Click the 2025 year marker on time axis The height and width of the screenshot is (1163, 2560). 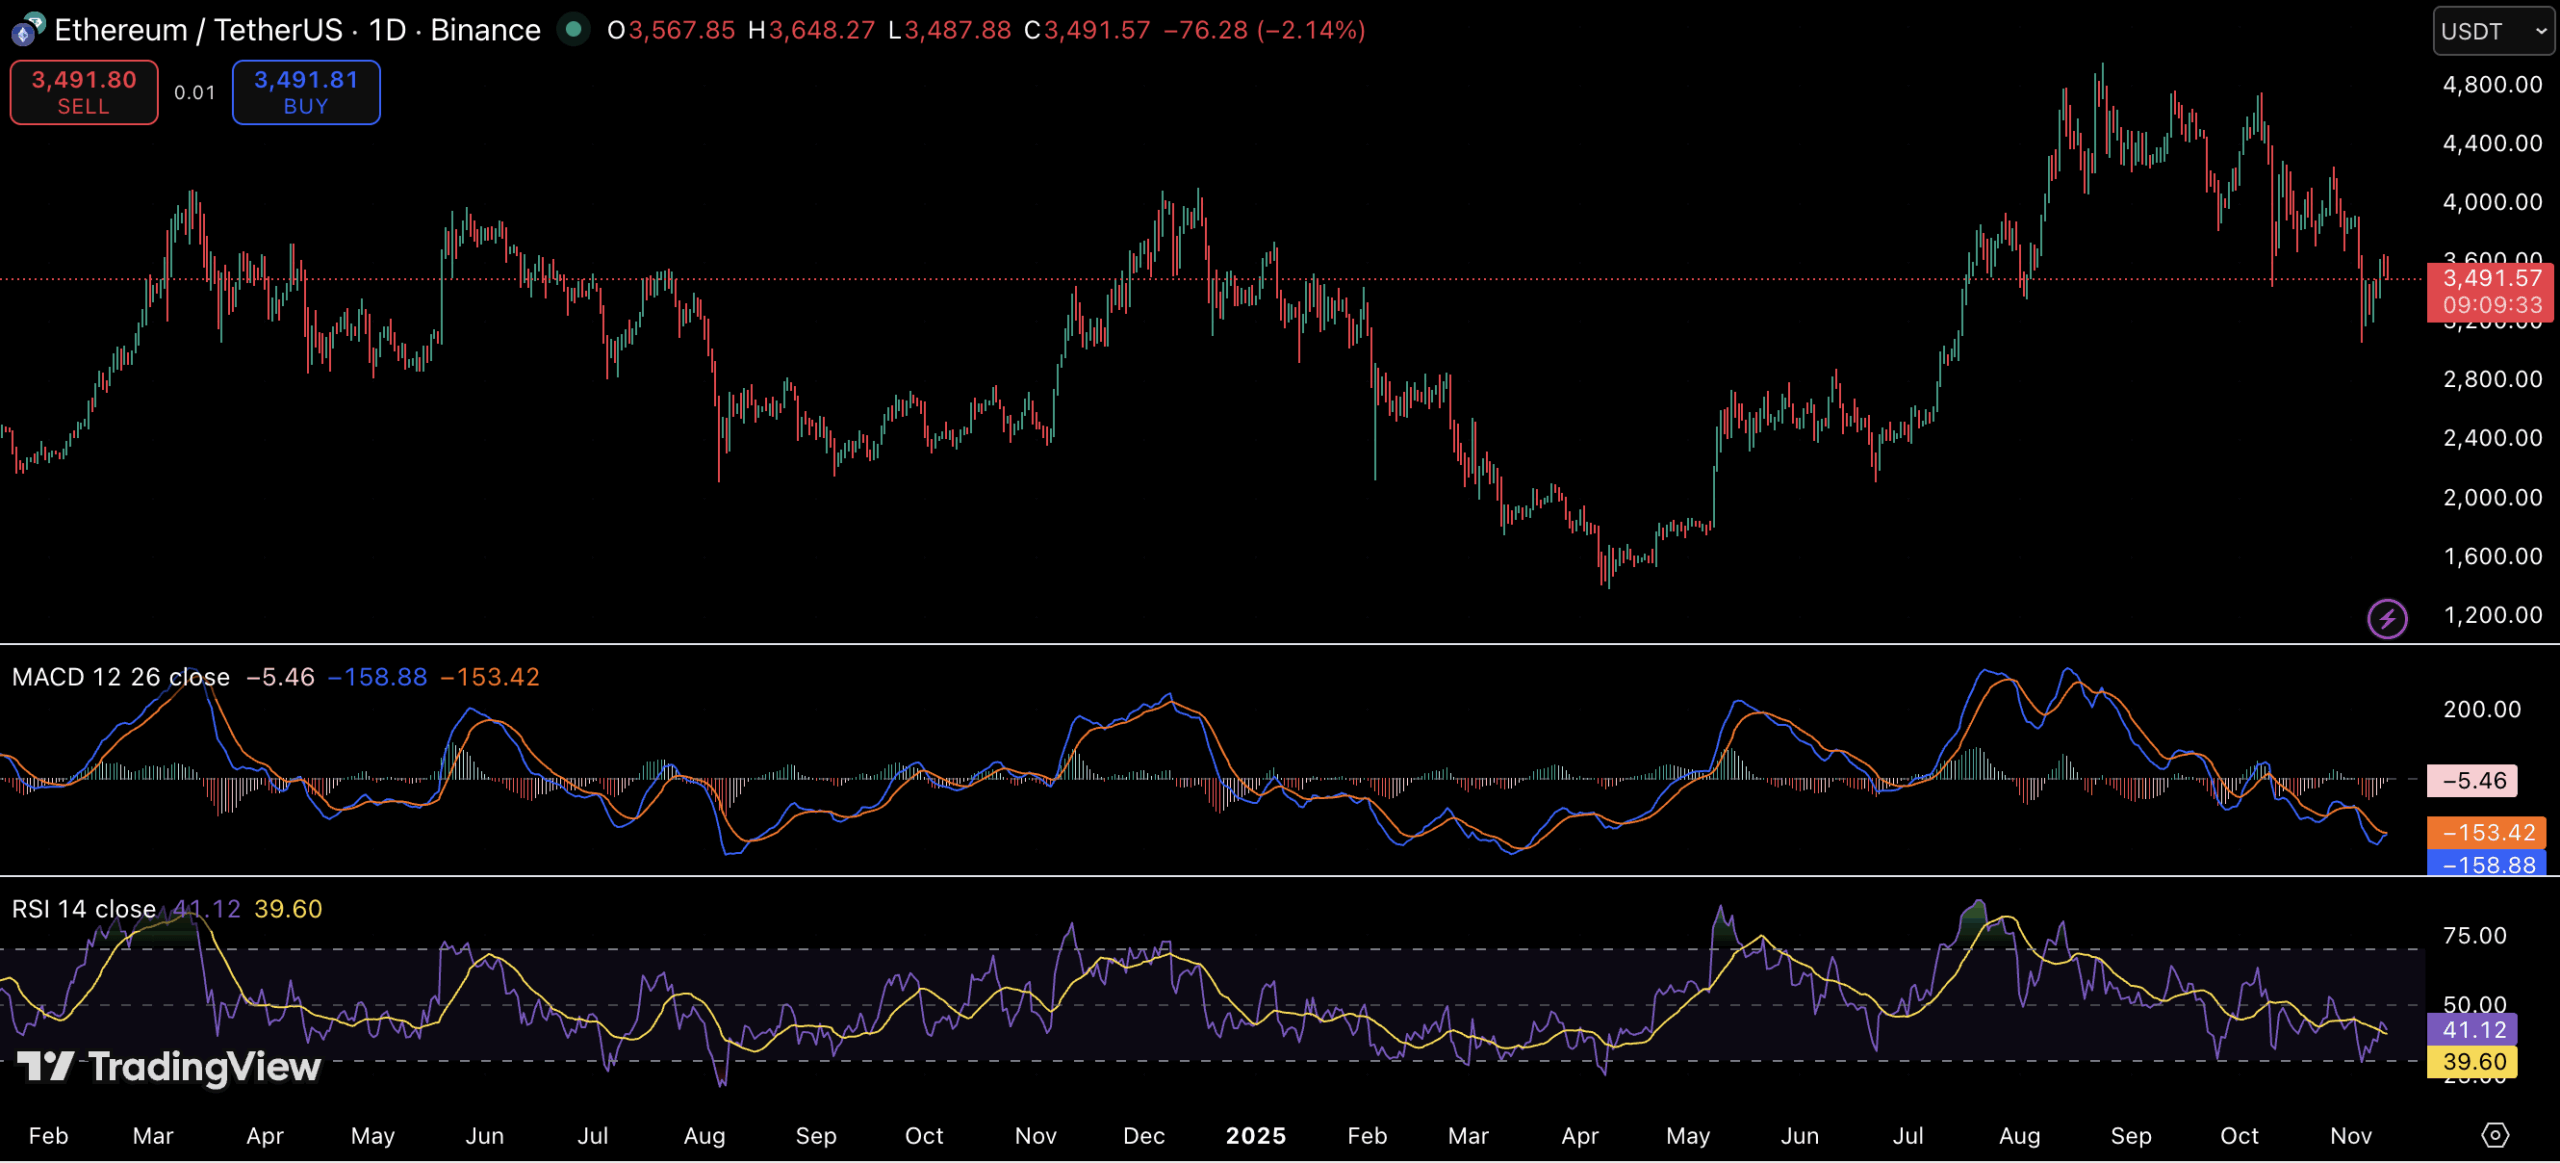1255,1136
